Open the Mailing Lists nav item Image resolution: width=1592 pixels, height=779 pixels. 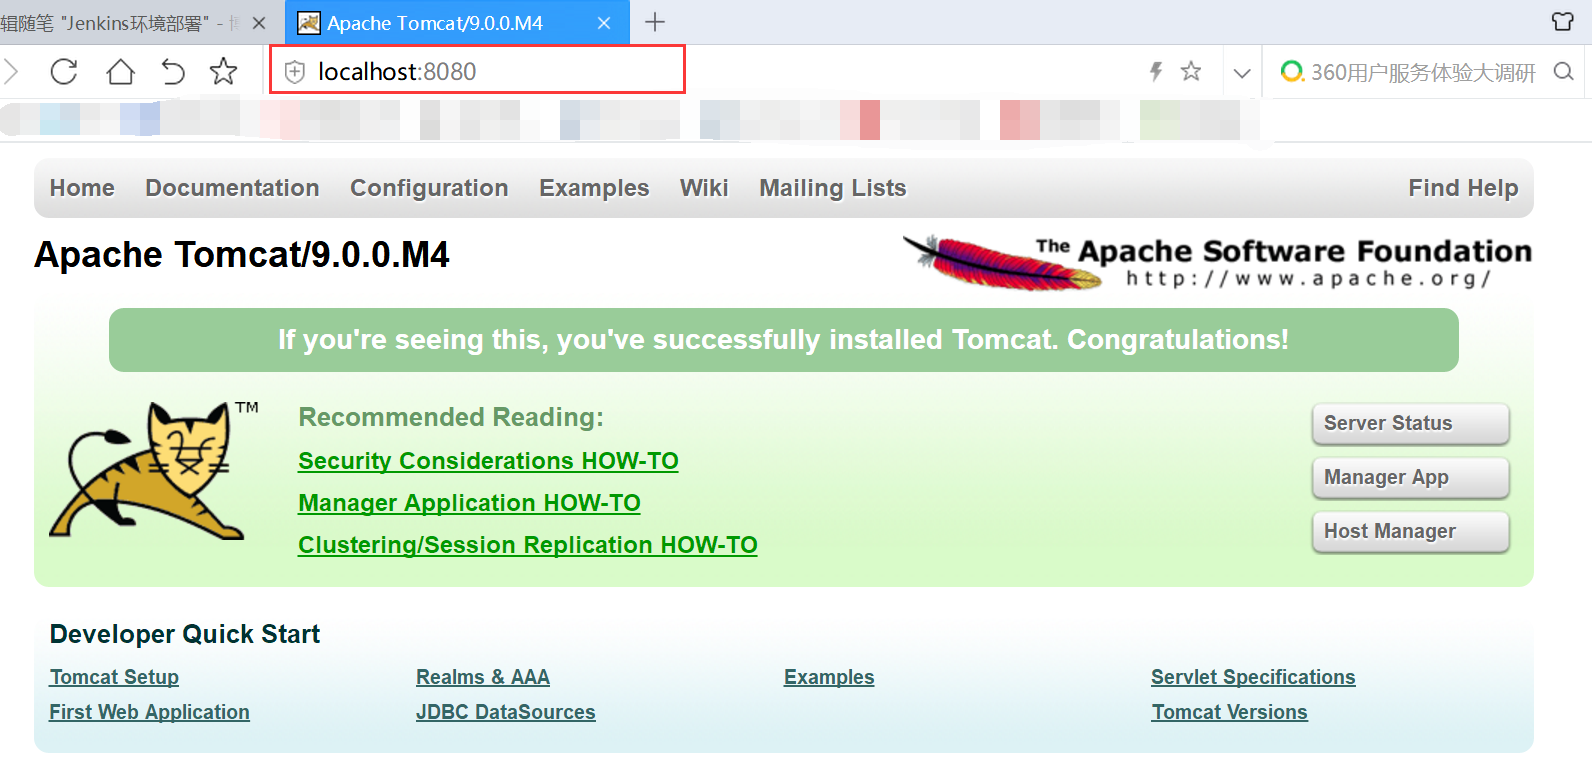pos(833,188)
